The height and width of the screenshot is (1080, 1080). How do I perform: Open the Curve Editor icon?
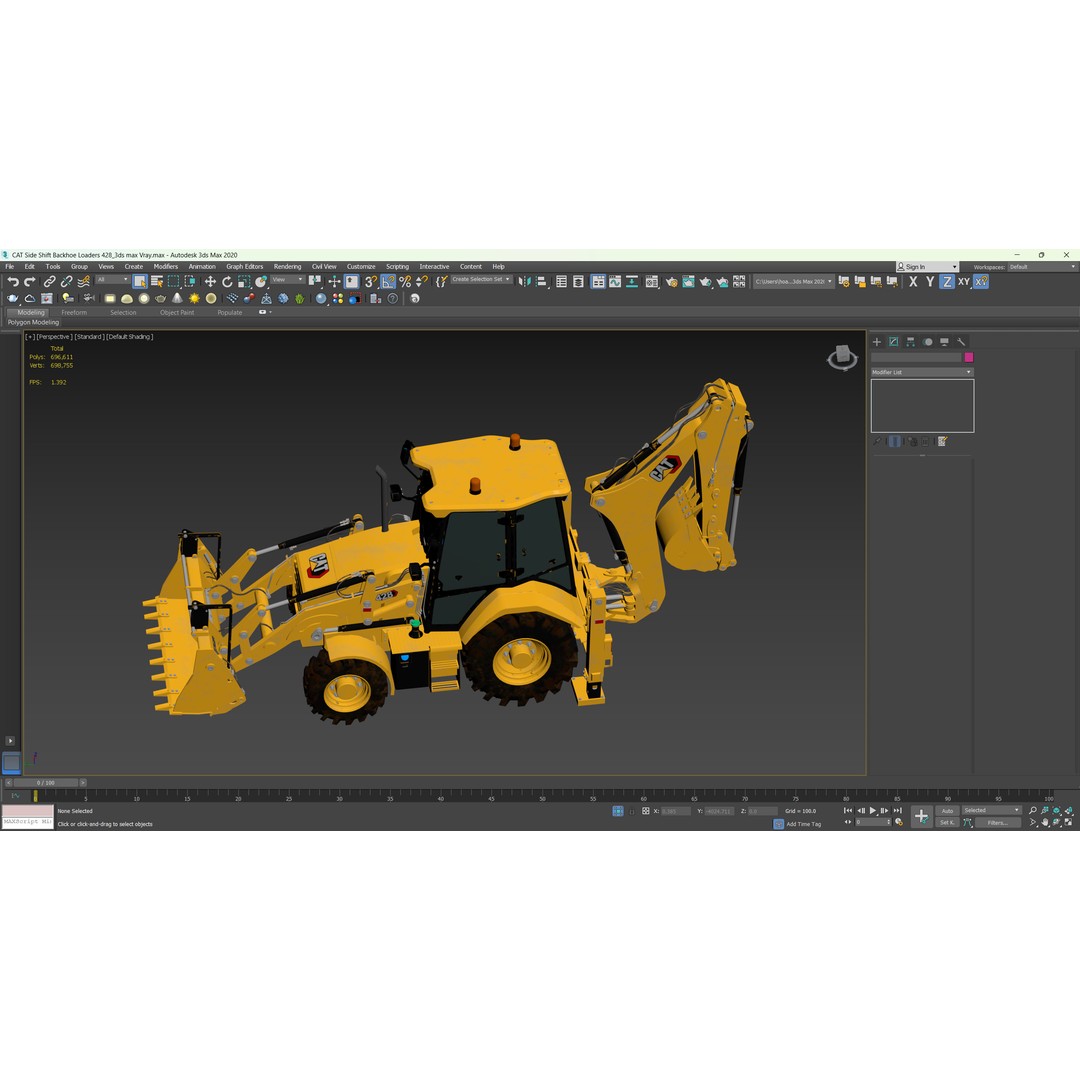click(615, 282)
